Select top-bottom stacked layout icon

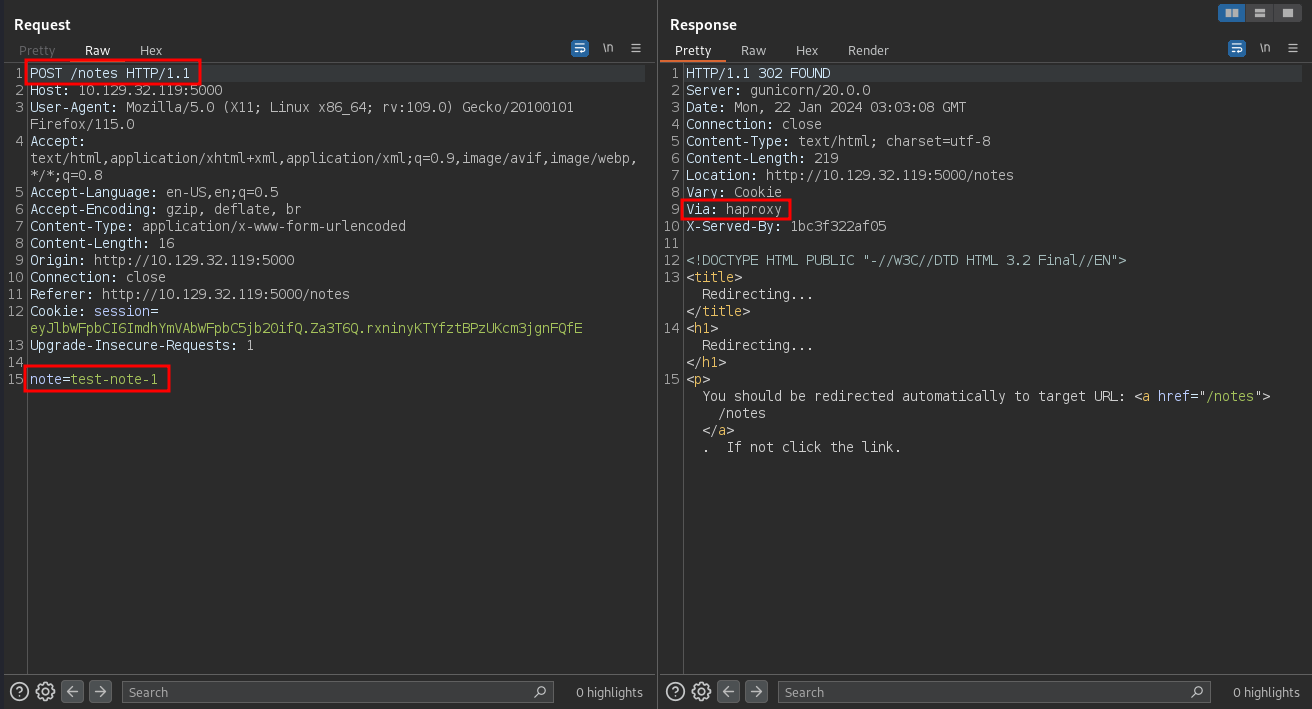click(1260, 13)
